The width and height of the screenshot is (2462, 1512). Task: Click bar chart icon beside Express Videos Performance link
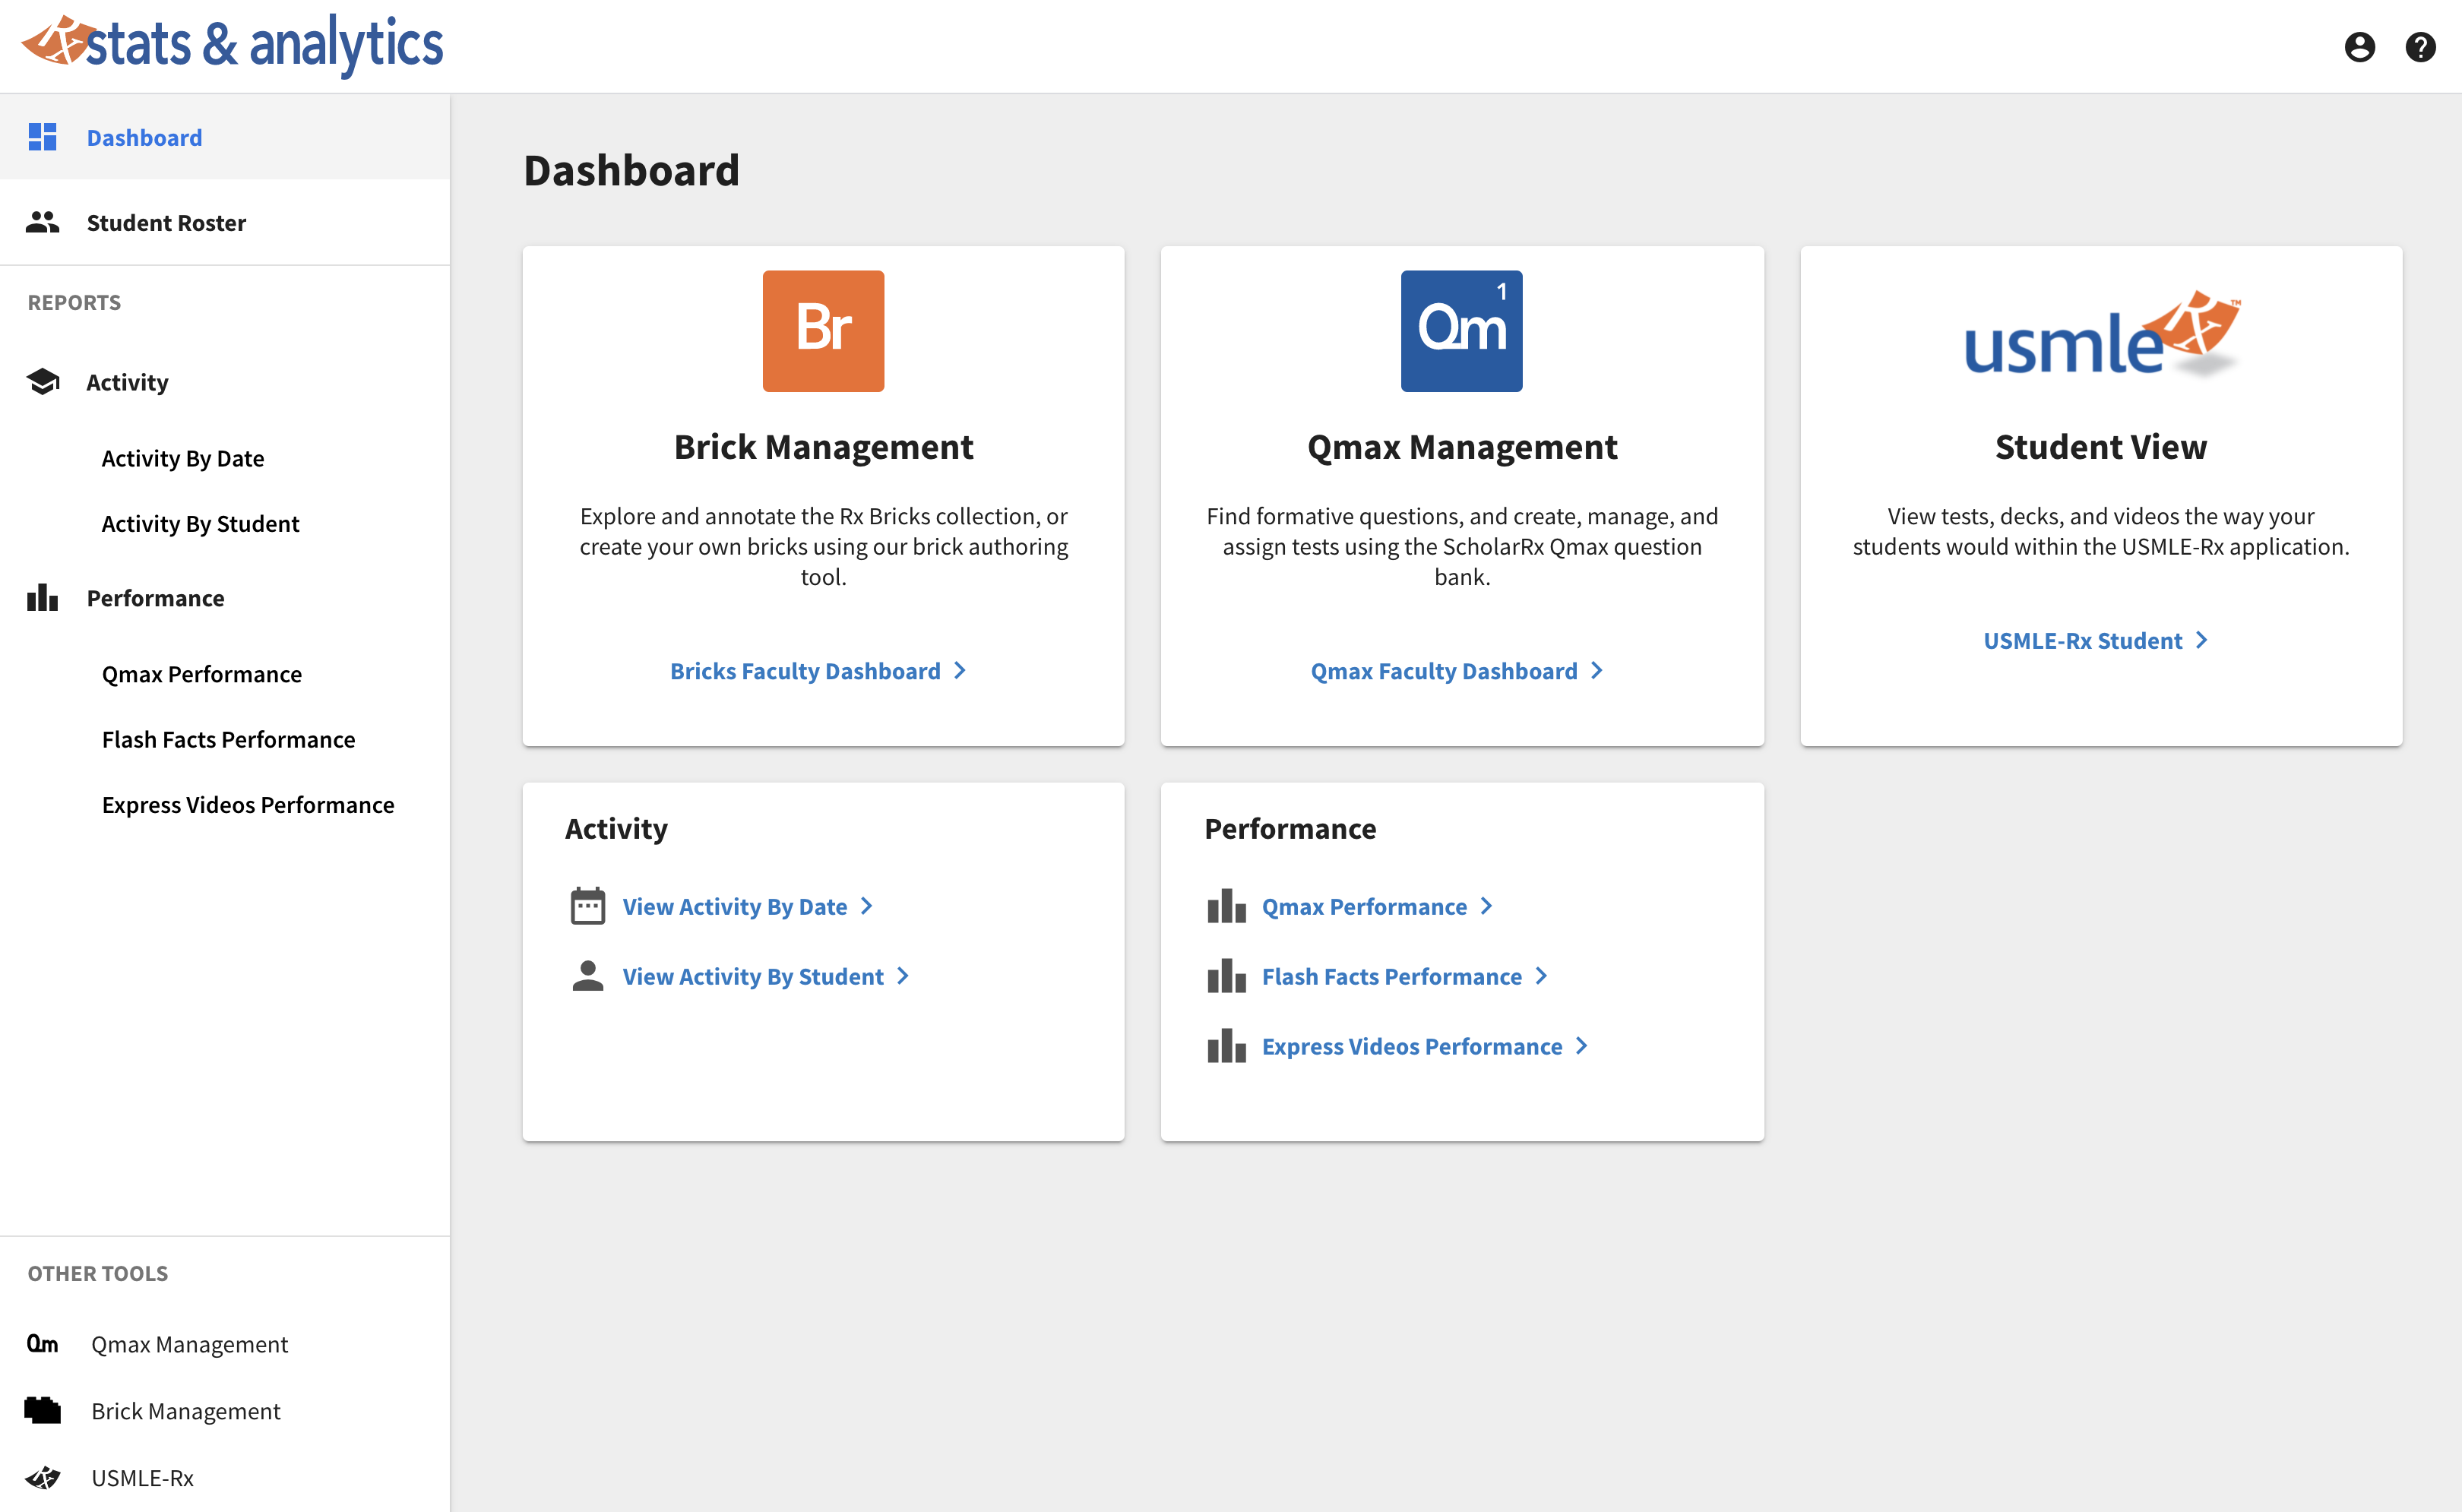tap(1226, 1046)
